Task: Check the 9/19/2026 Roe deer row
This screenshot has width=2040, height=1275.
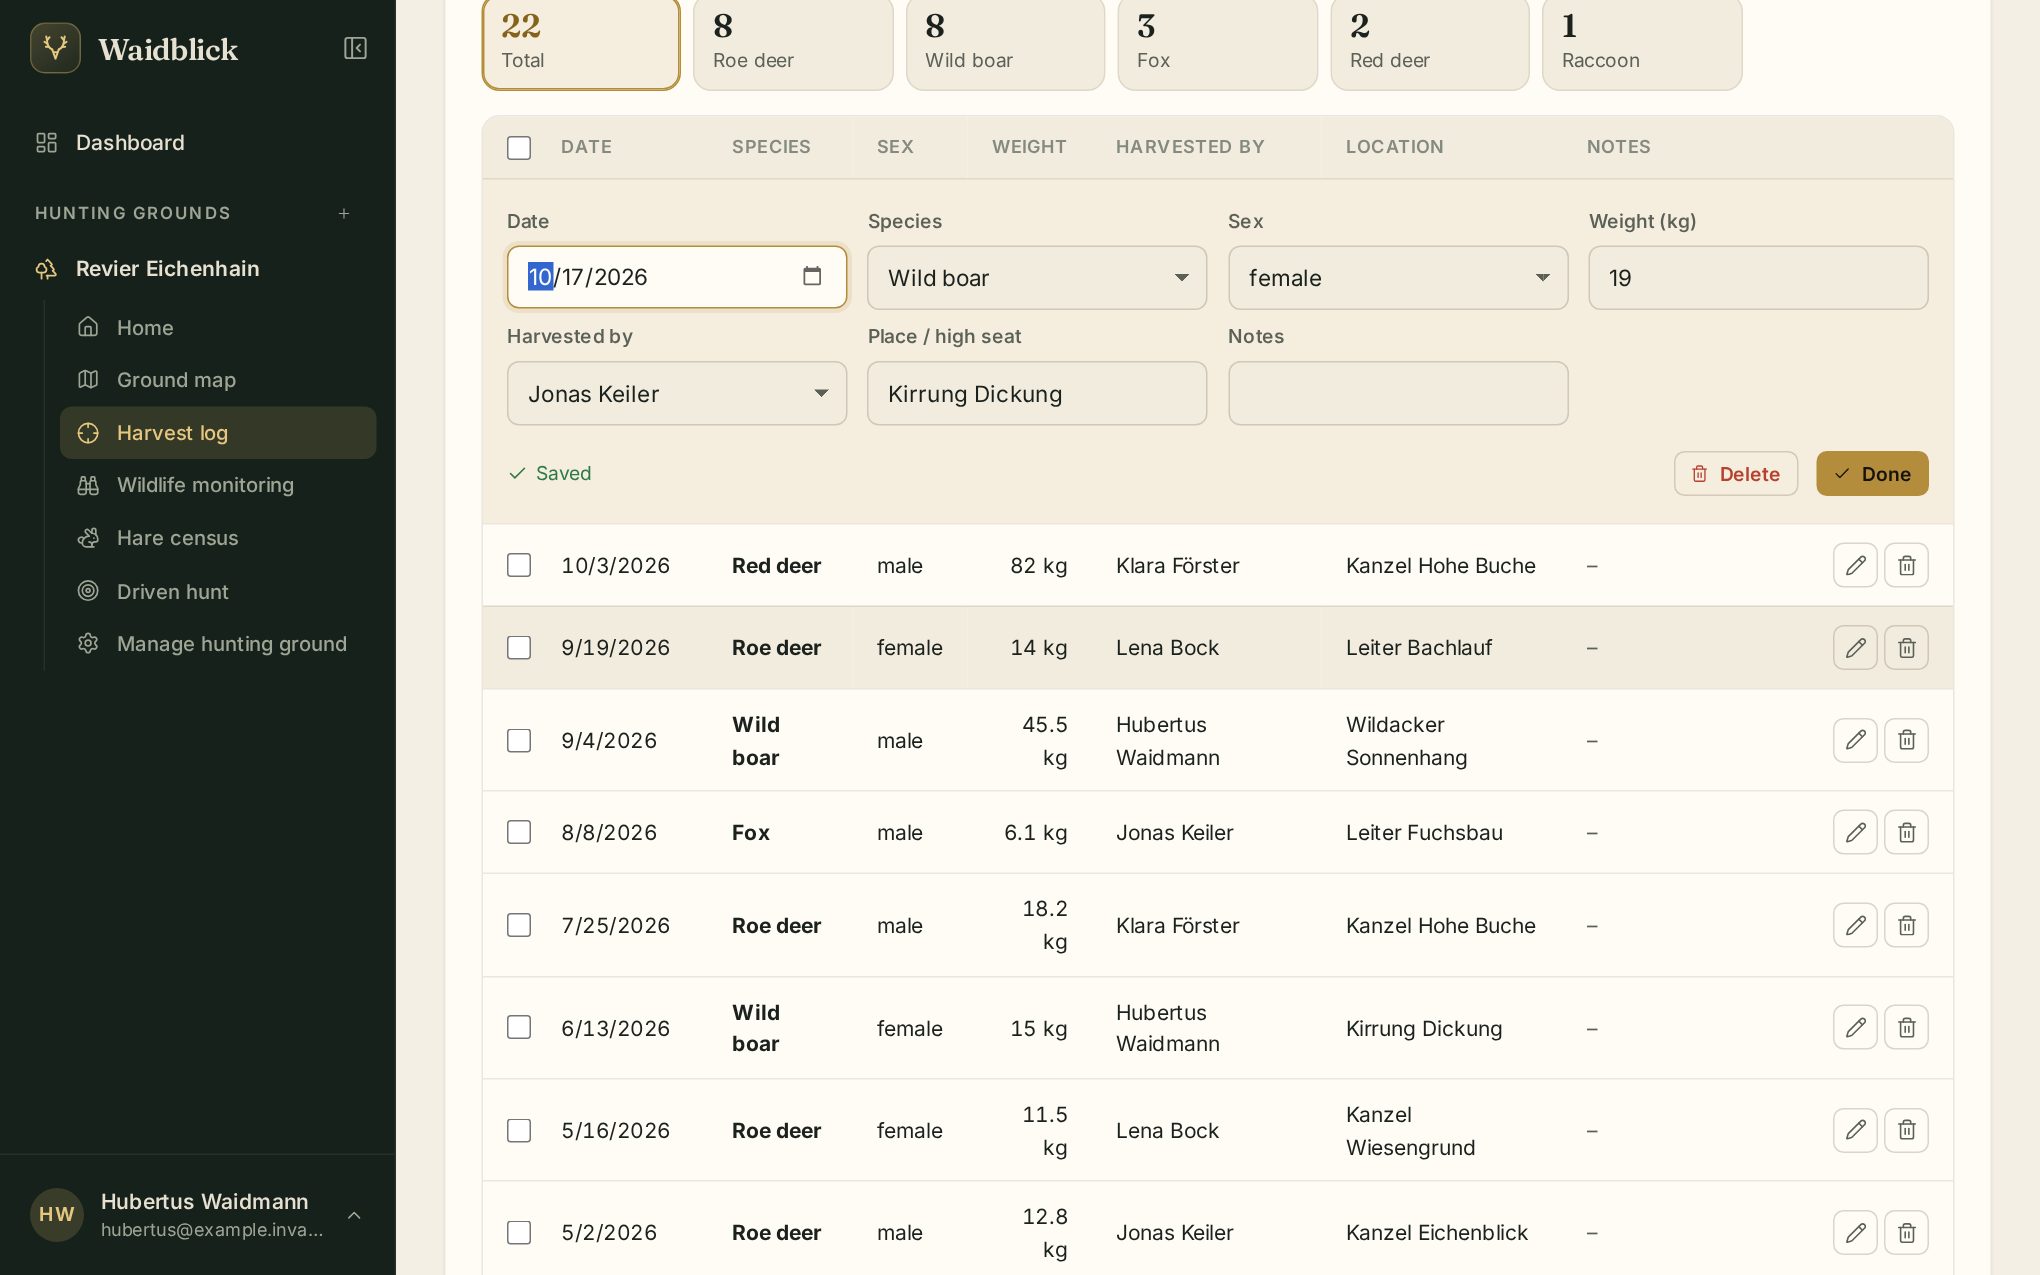Action: 519,648
